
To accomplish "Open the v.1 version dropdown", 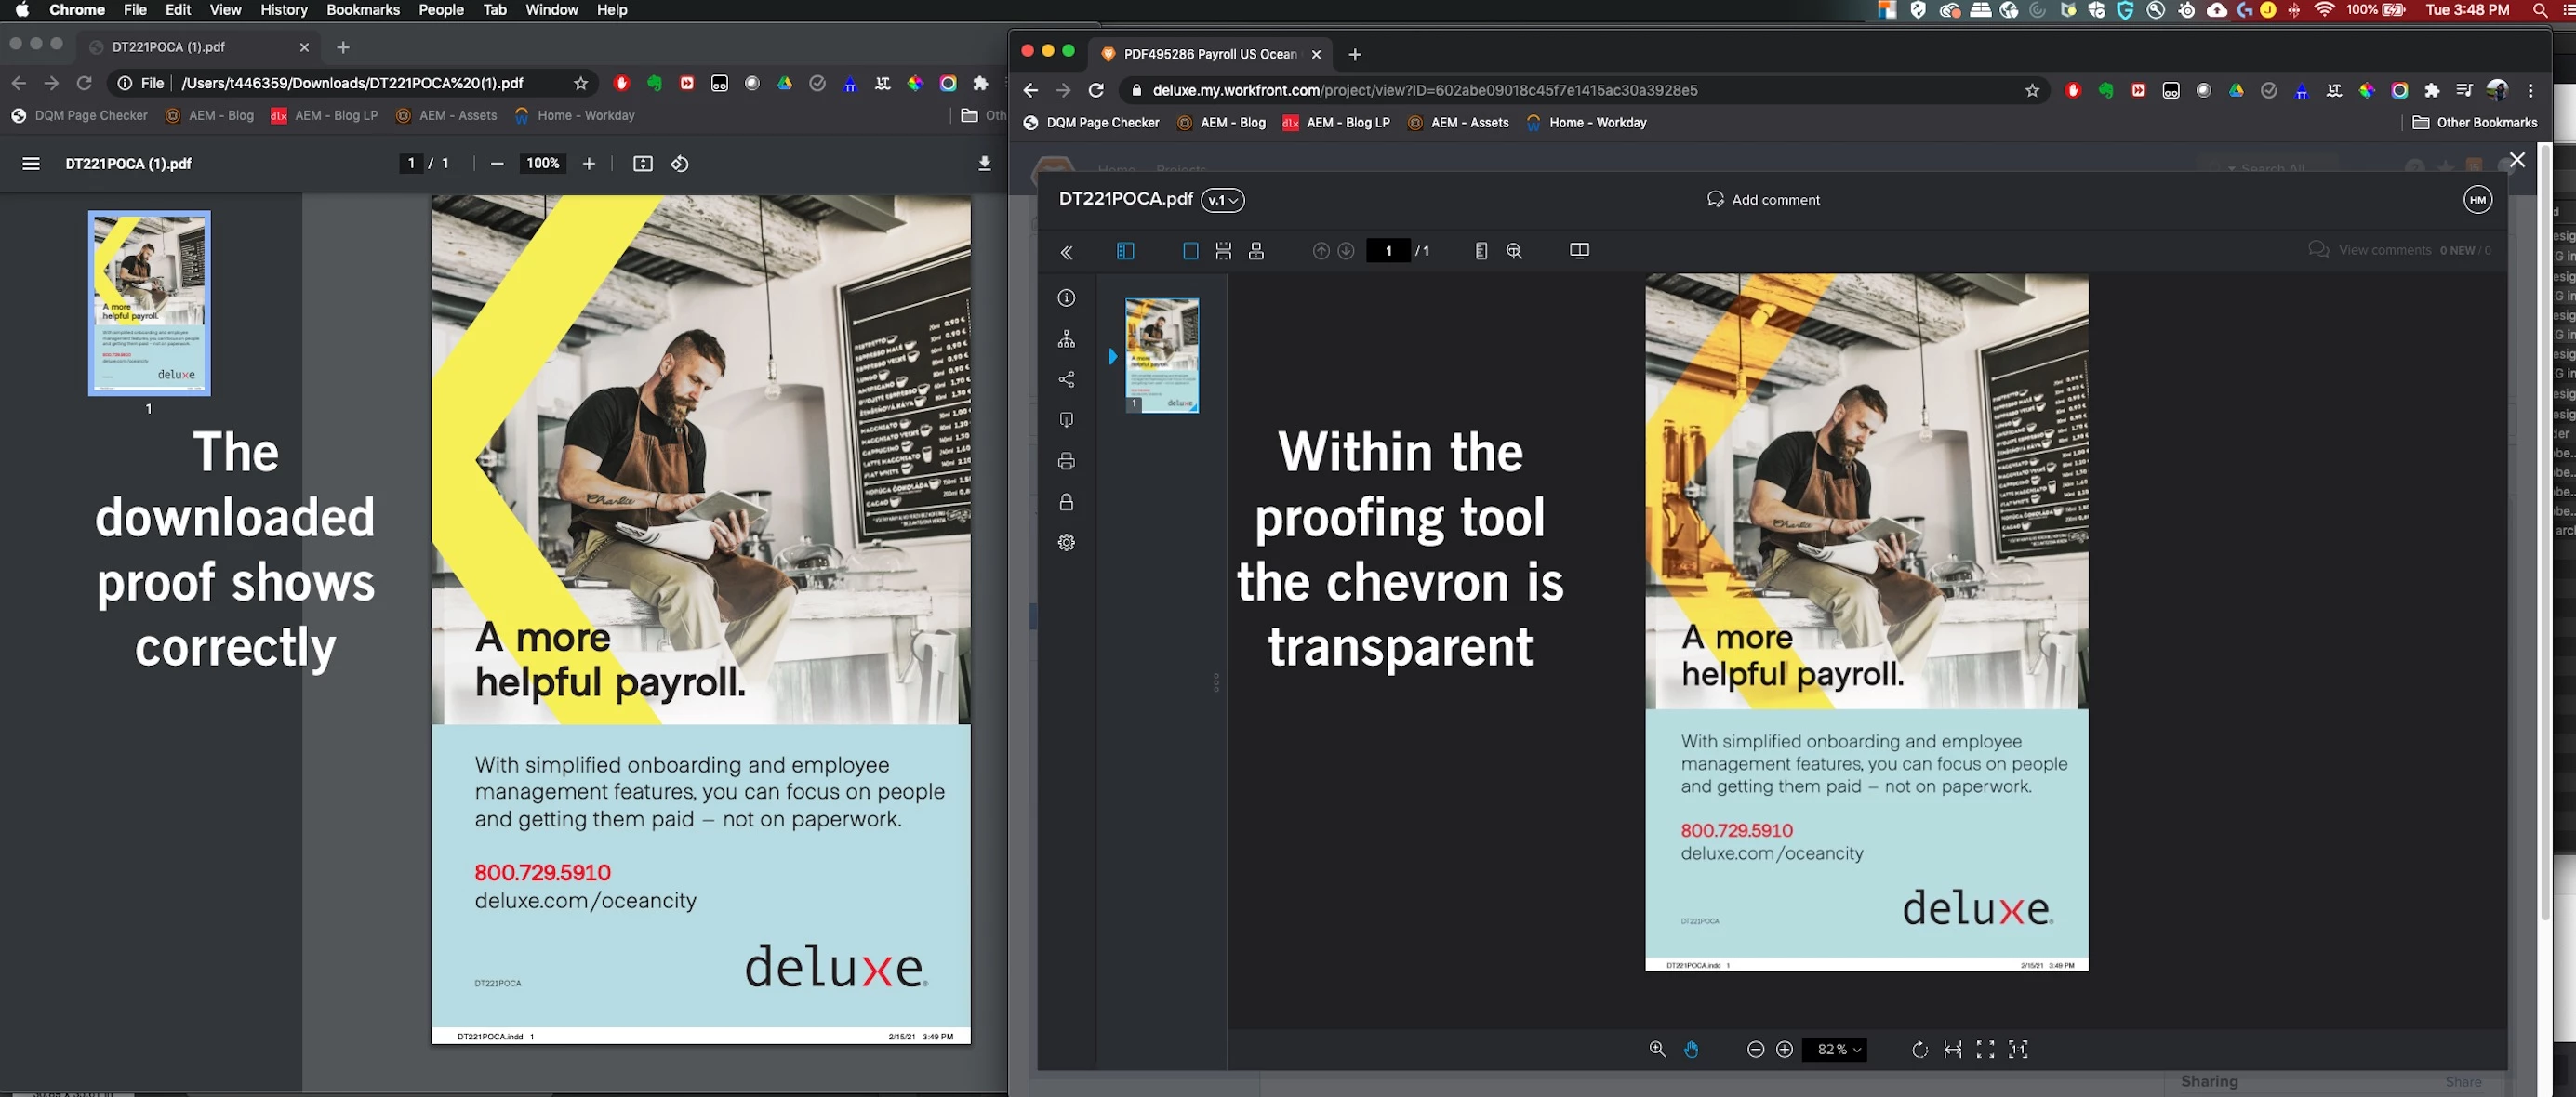I will [1222, 200].
